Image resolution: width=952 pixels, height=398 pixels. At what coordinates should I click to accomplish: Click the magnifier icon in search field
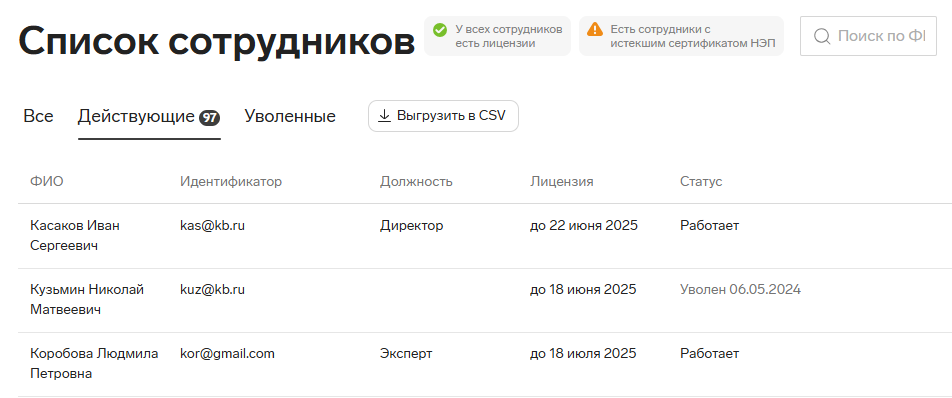[x=821, y=36]
